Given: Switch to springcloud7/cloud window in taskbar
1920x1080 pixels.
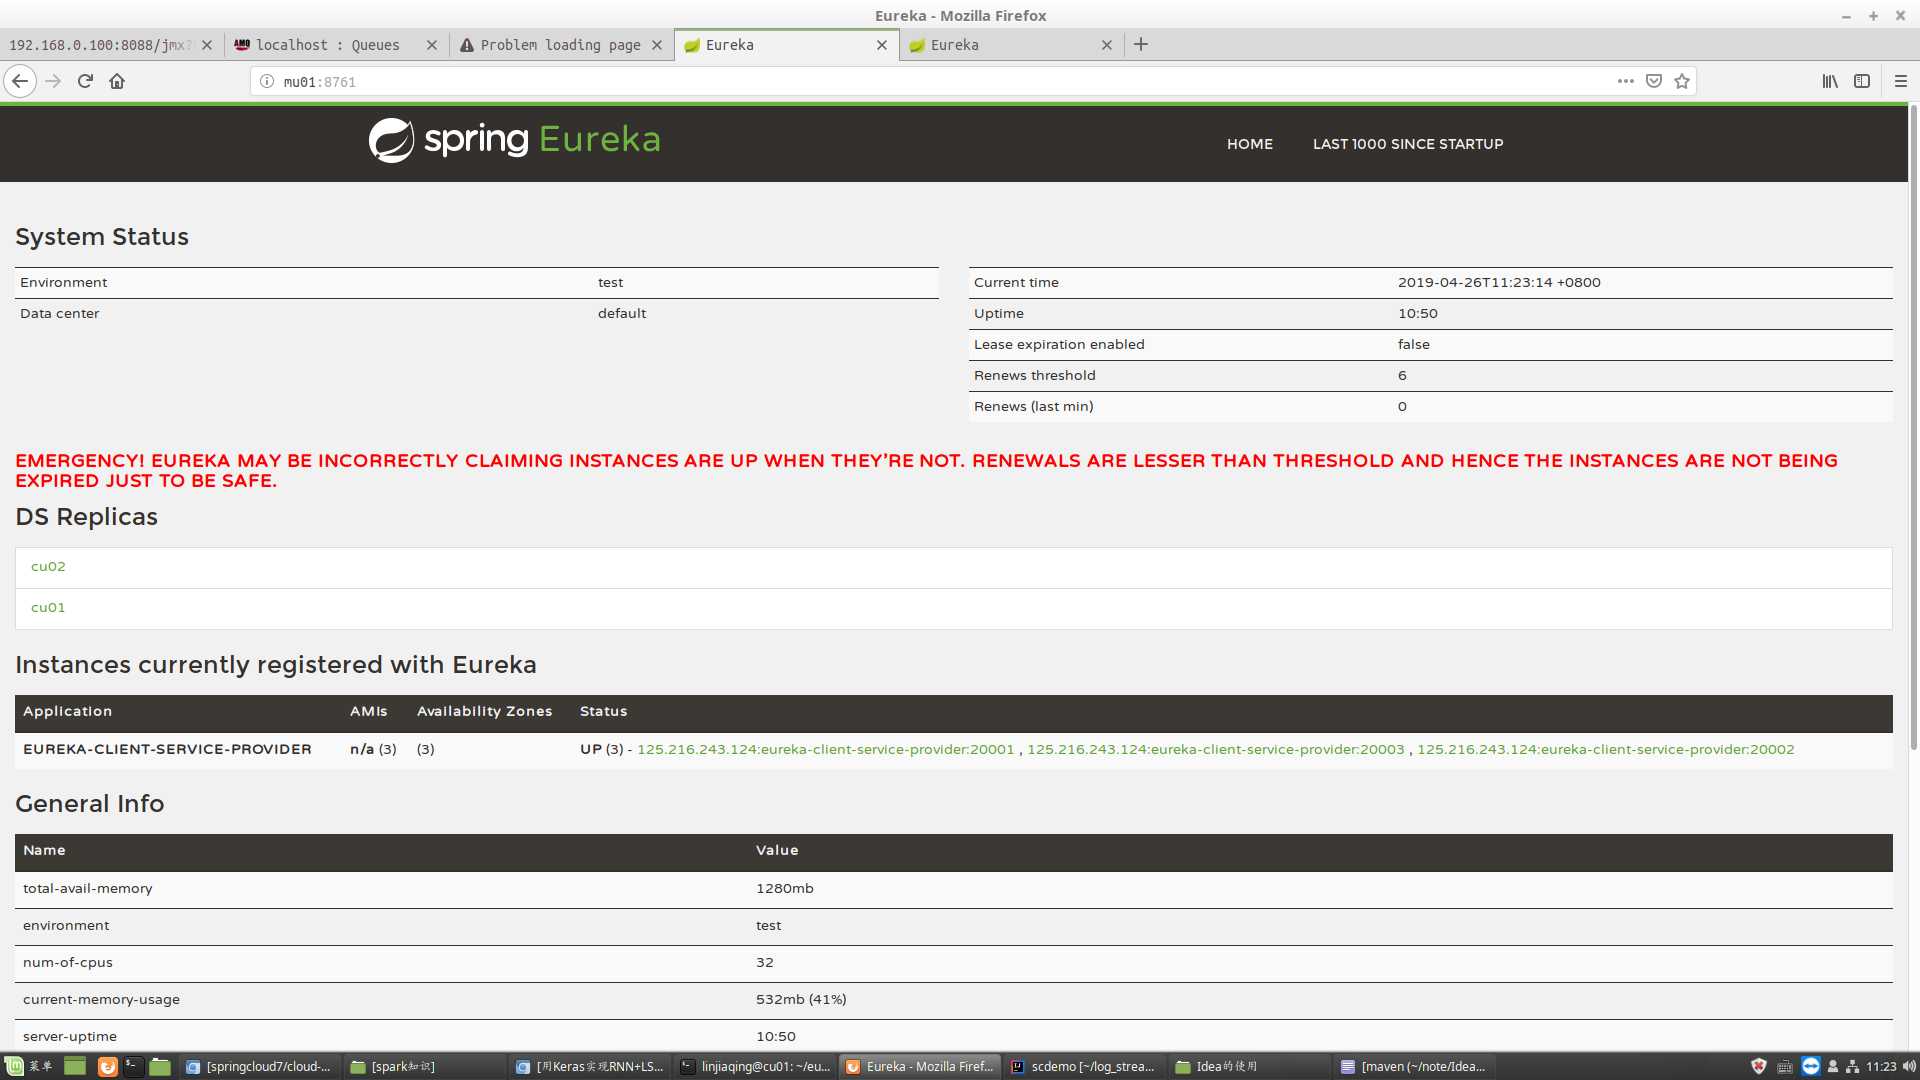Looking at the screenshot, I should pyautogui.click(x=259, y=1066).
